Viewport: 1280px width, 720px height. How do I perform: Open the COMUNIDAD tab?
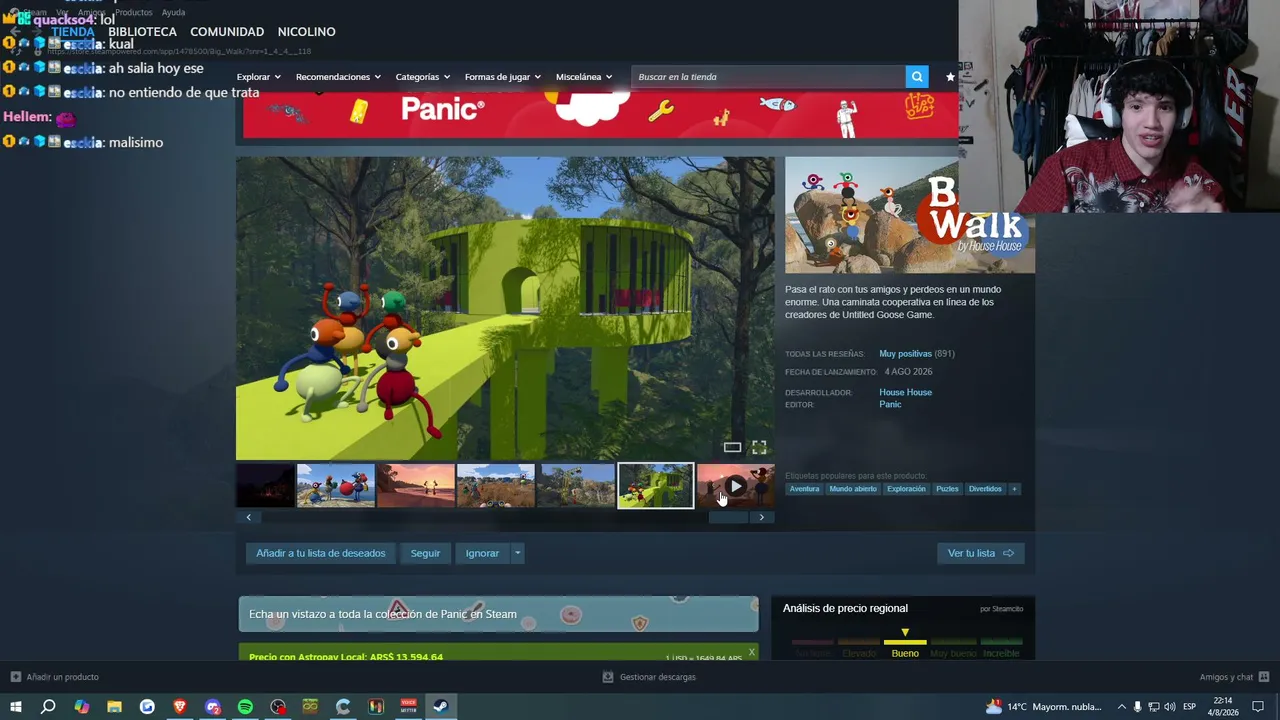click(x=227, y=32)
